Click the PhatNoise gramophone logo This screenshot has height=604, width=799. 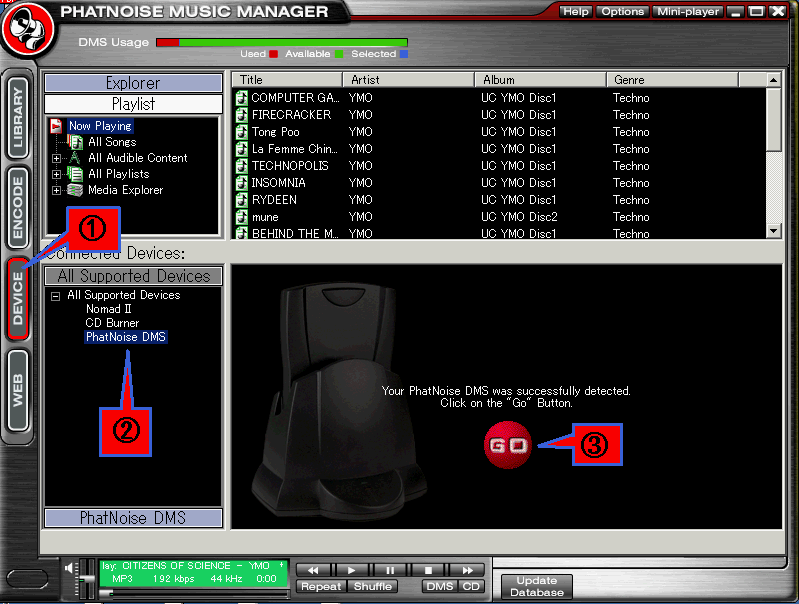coord(27,30)
